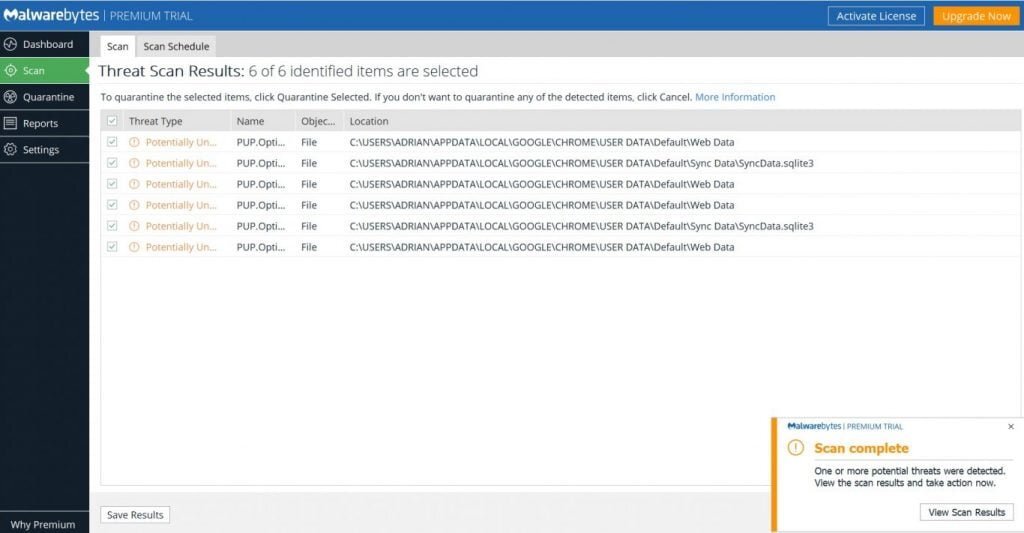Click first row Web Data location path
Screen dimensions: 1024x533
pos(541,142)
